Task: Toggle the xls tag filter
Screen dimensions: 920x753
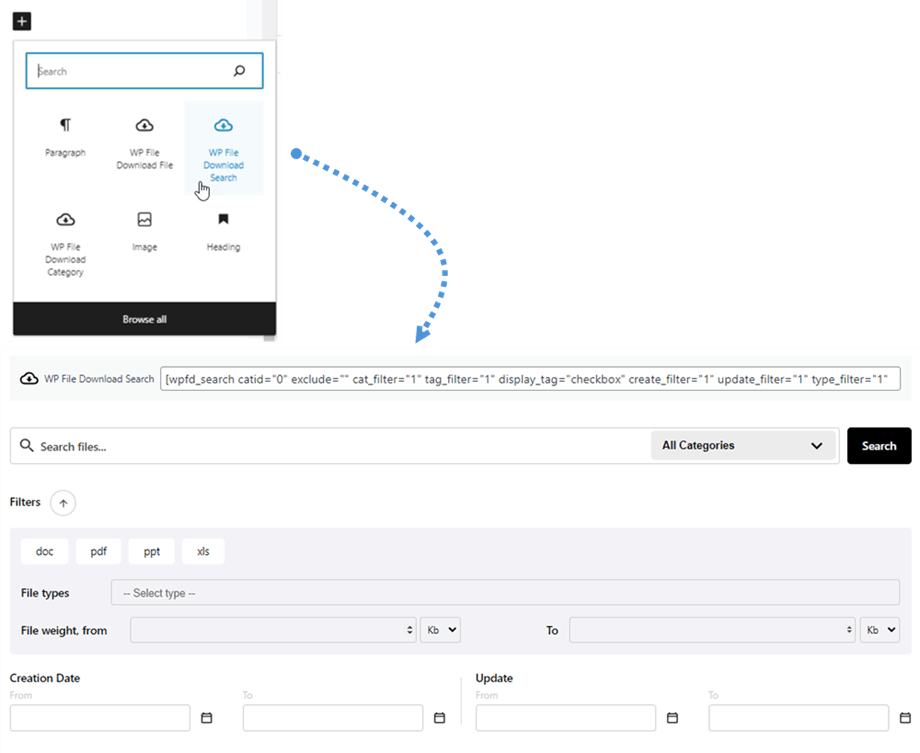Action: pos(203,551)
